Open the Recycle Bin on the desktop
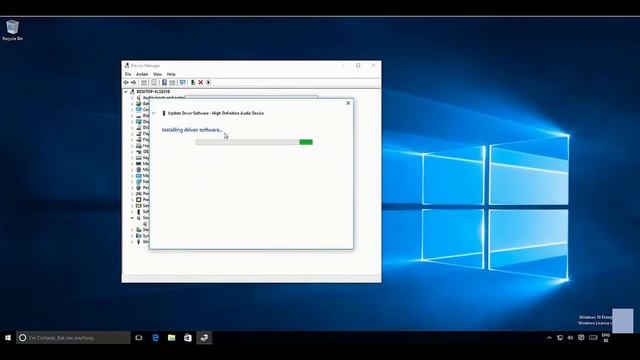 13,30
